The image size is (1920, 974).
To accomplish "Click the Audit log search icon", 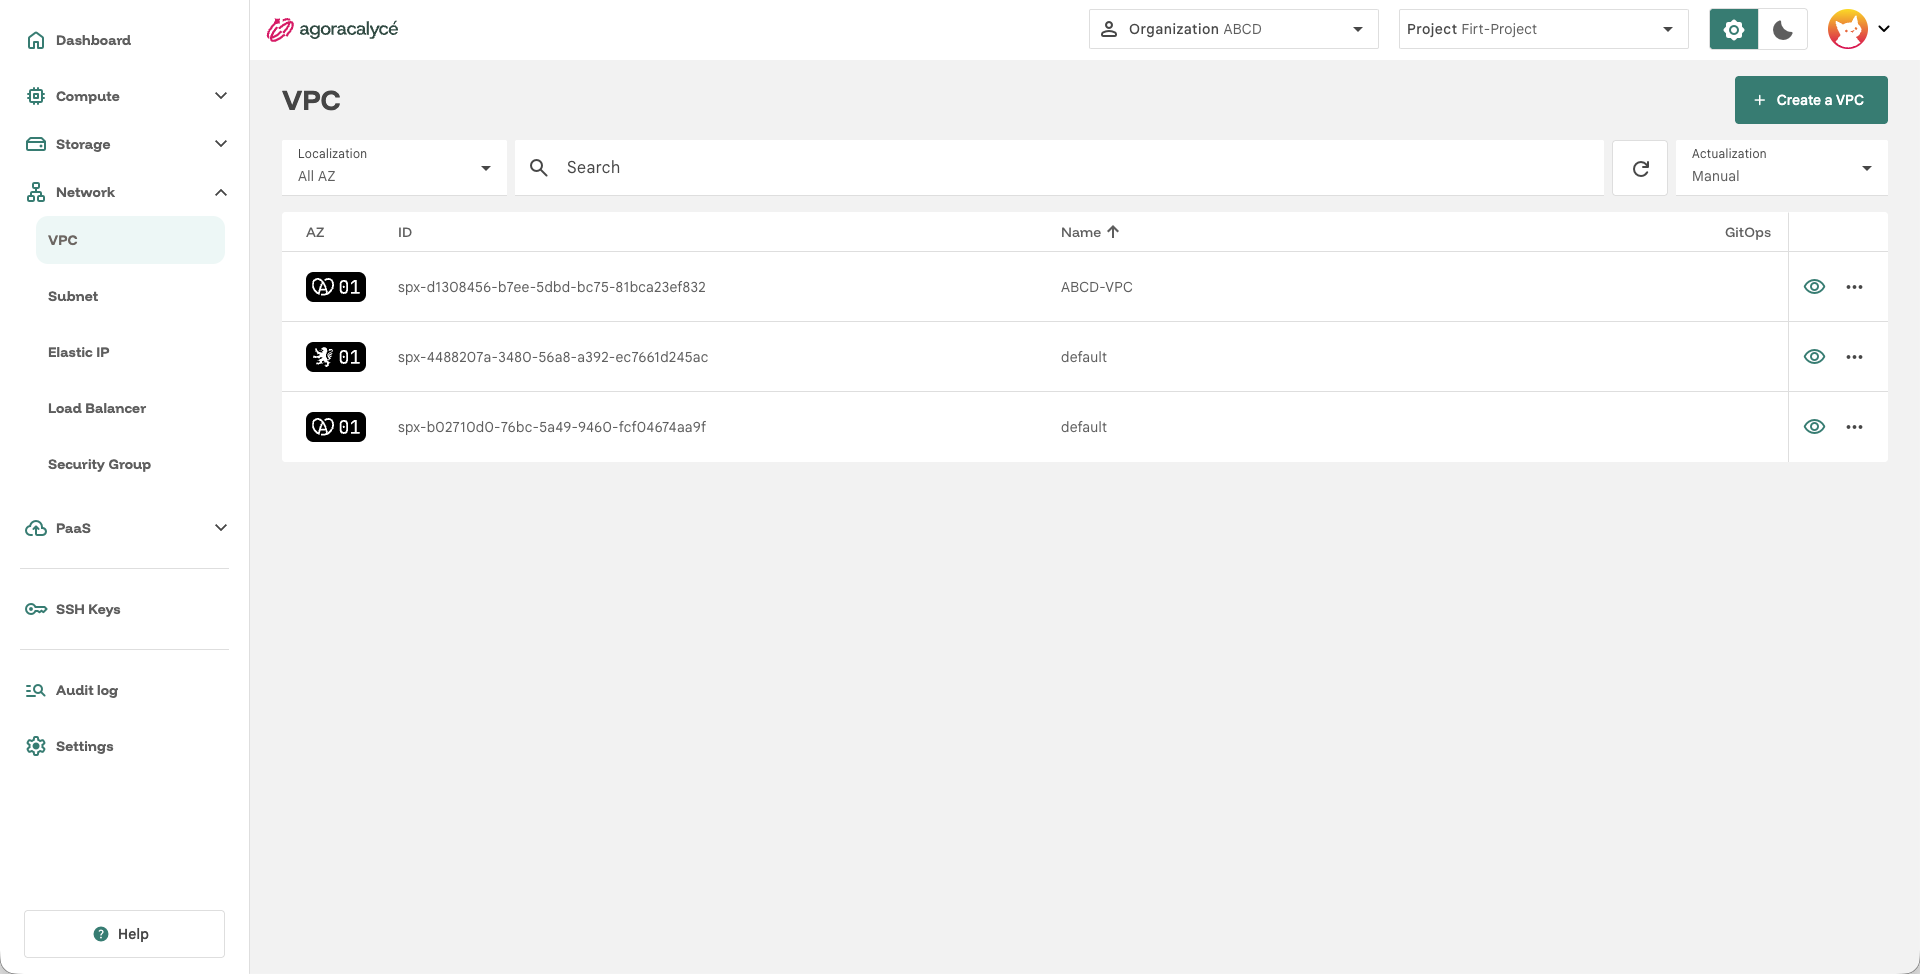I will (x=36, y=690).
